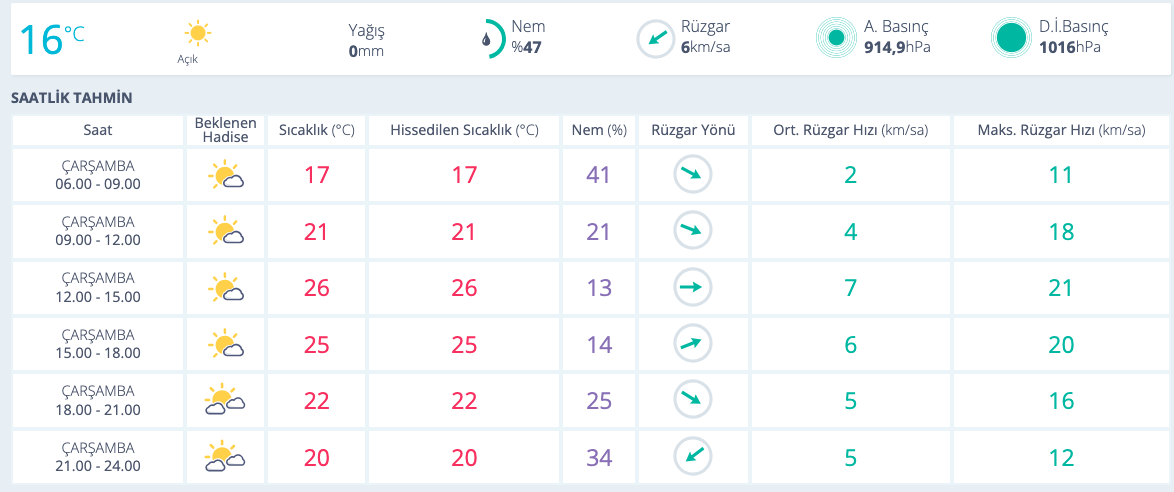The height and width of the screenshot is (492, 1174).
Task: Select the 'Hissedilen Sıcaklık (°C)' column header
Action: pos(464,131)
